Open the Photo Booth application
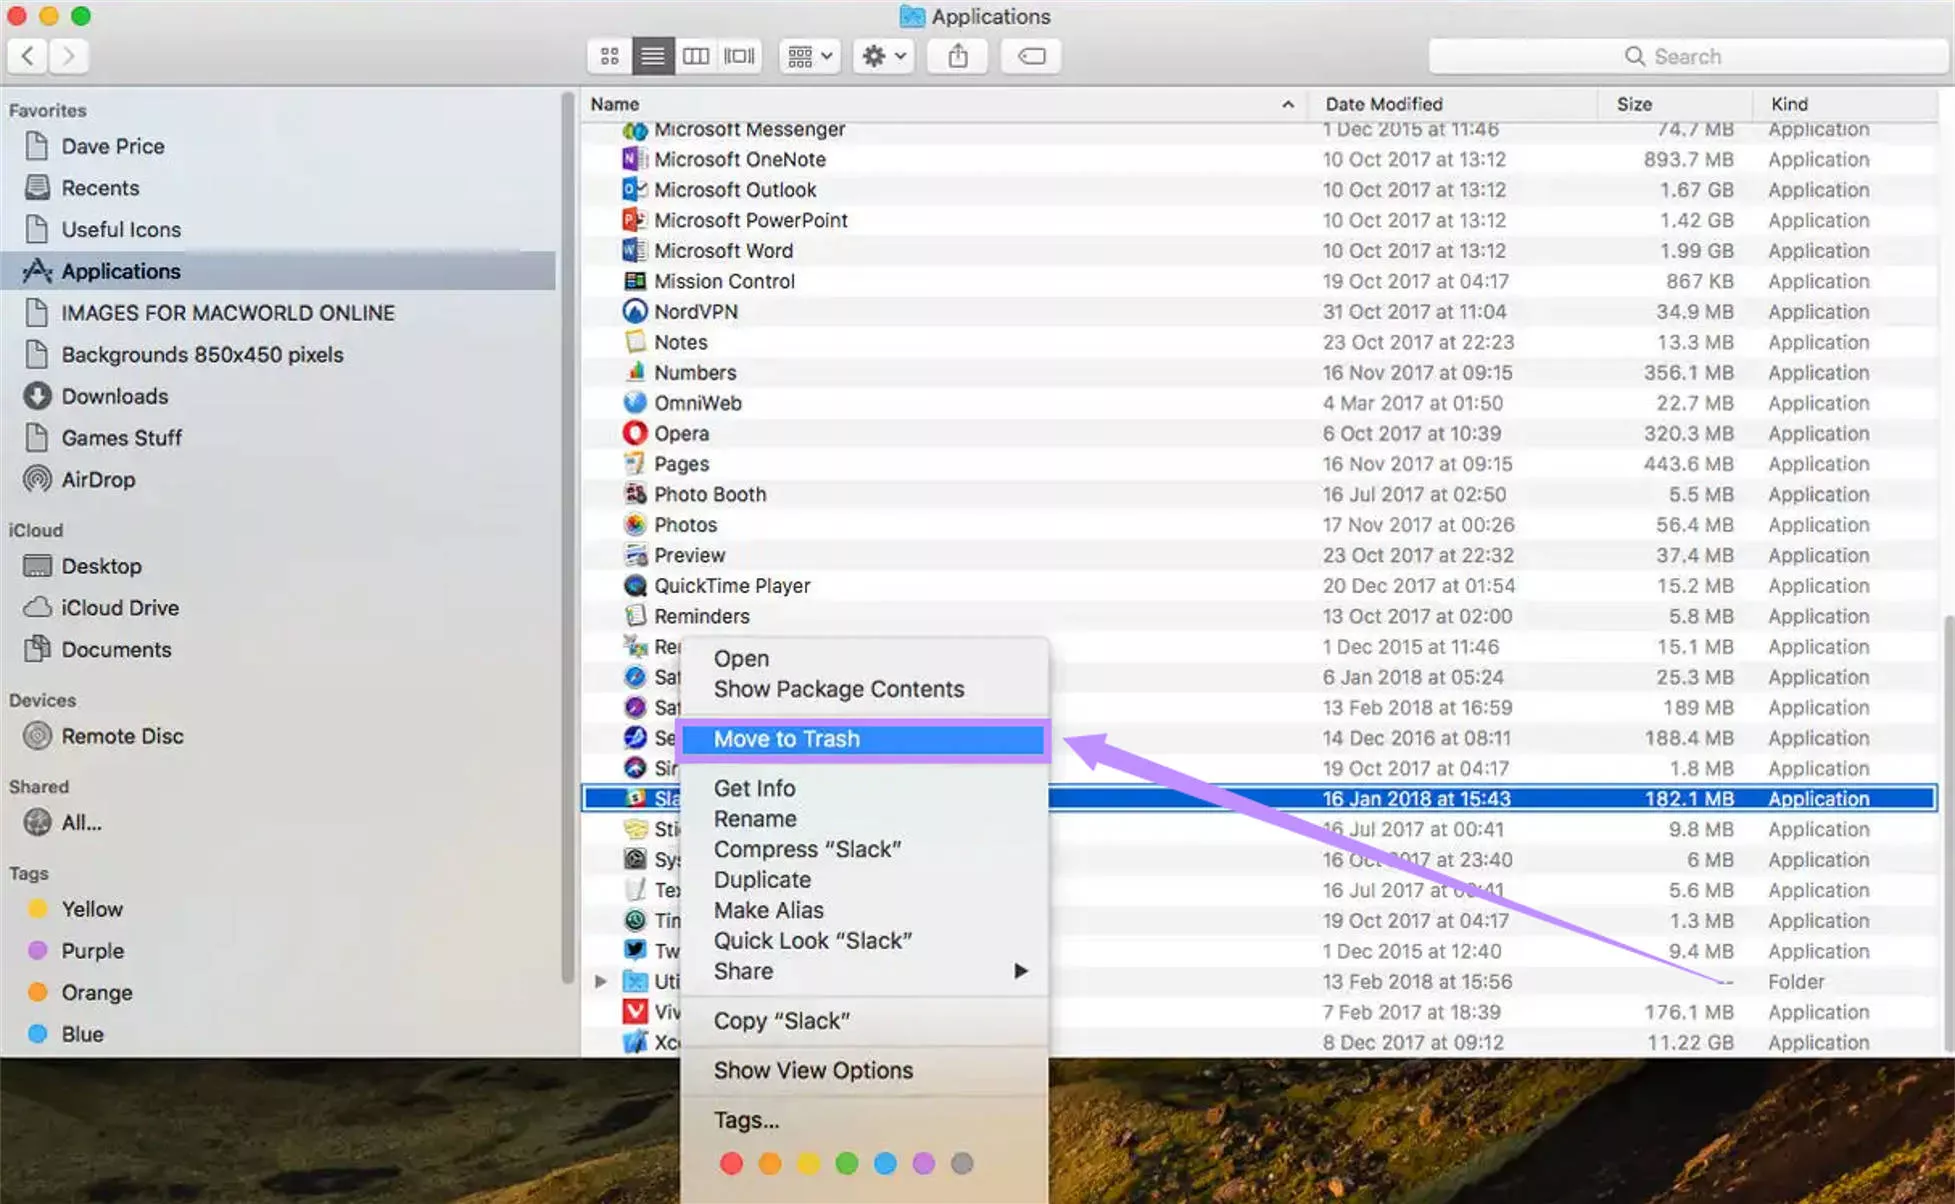The image size is (1955, 1204). pos(710,493)
